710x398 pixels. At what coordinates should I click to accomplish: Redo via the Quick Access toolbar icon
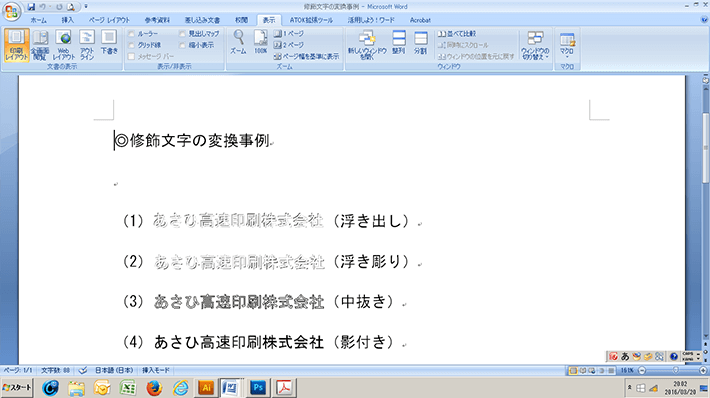(59, 7)
